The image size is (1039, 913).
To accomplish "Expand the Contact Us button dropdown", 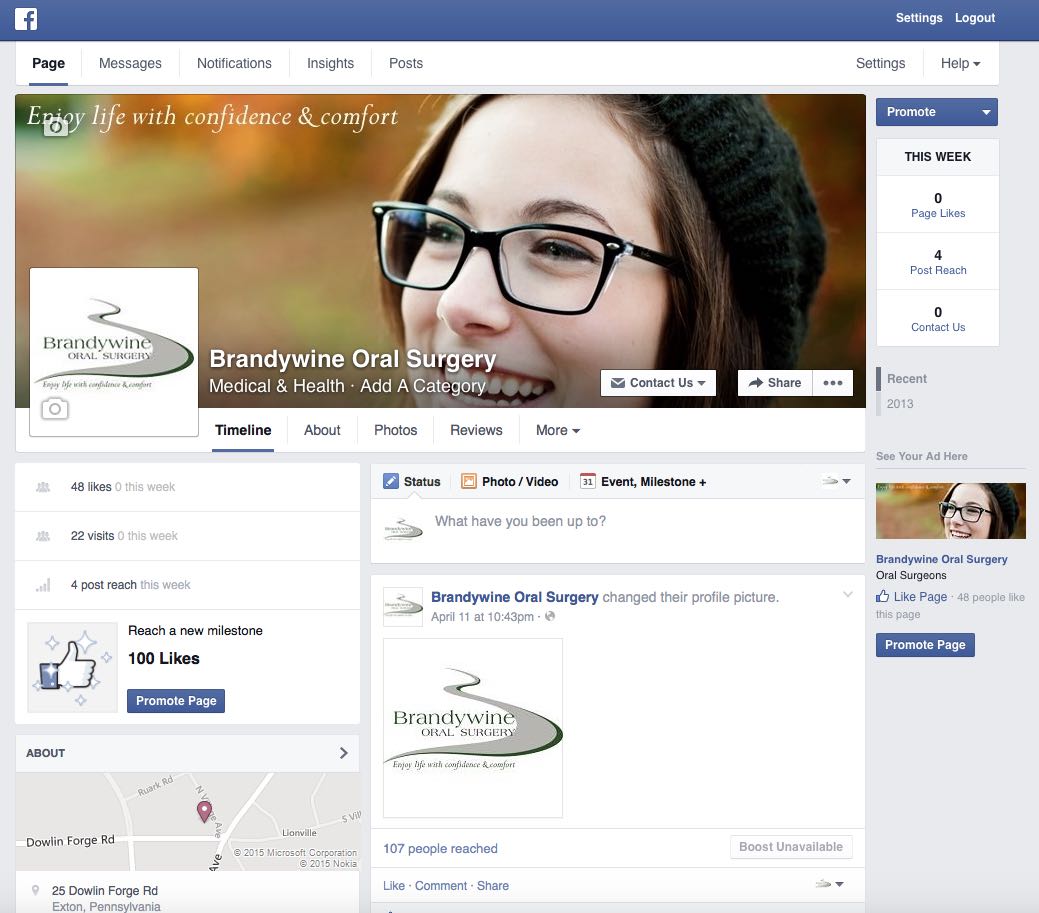I will click(702, 383).
